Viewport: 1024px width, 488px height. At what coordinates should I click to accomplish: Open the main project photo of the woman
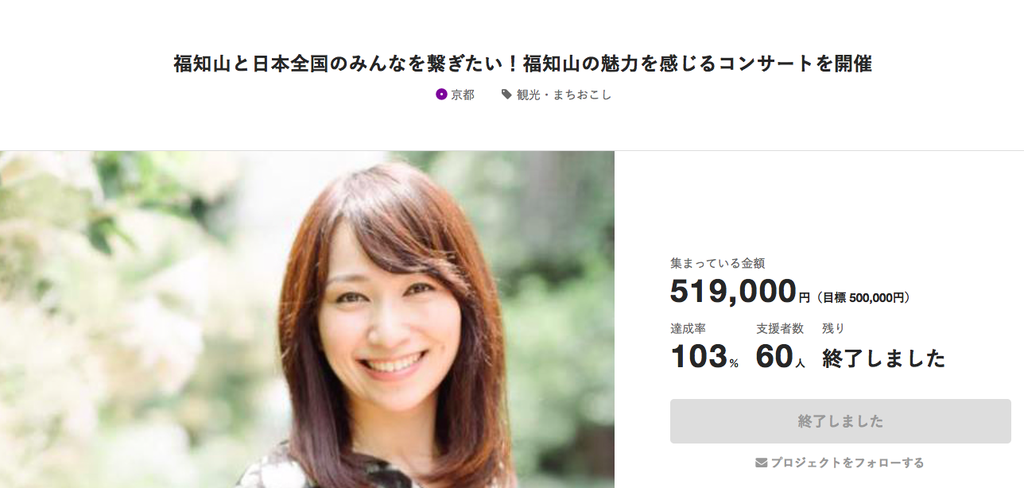pyautogui.click(x=307, y=319)
